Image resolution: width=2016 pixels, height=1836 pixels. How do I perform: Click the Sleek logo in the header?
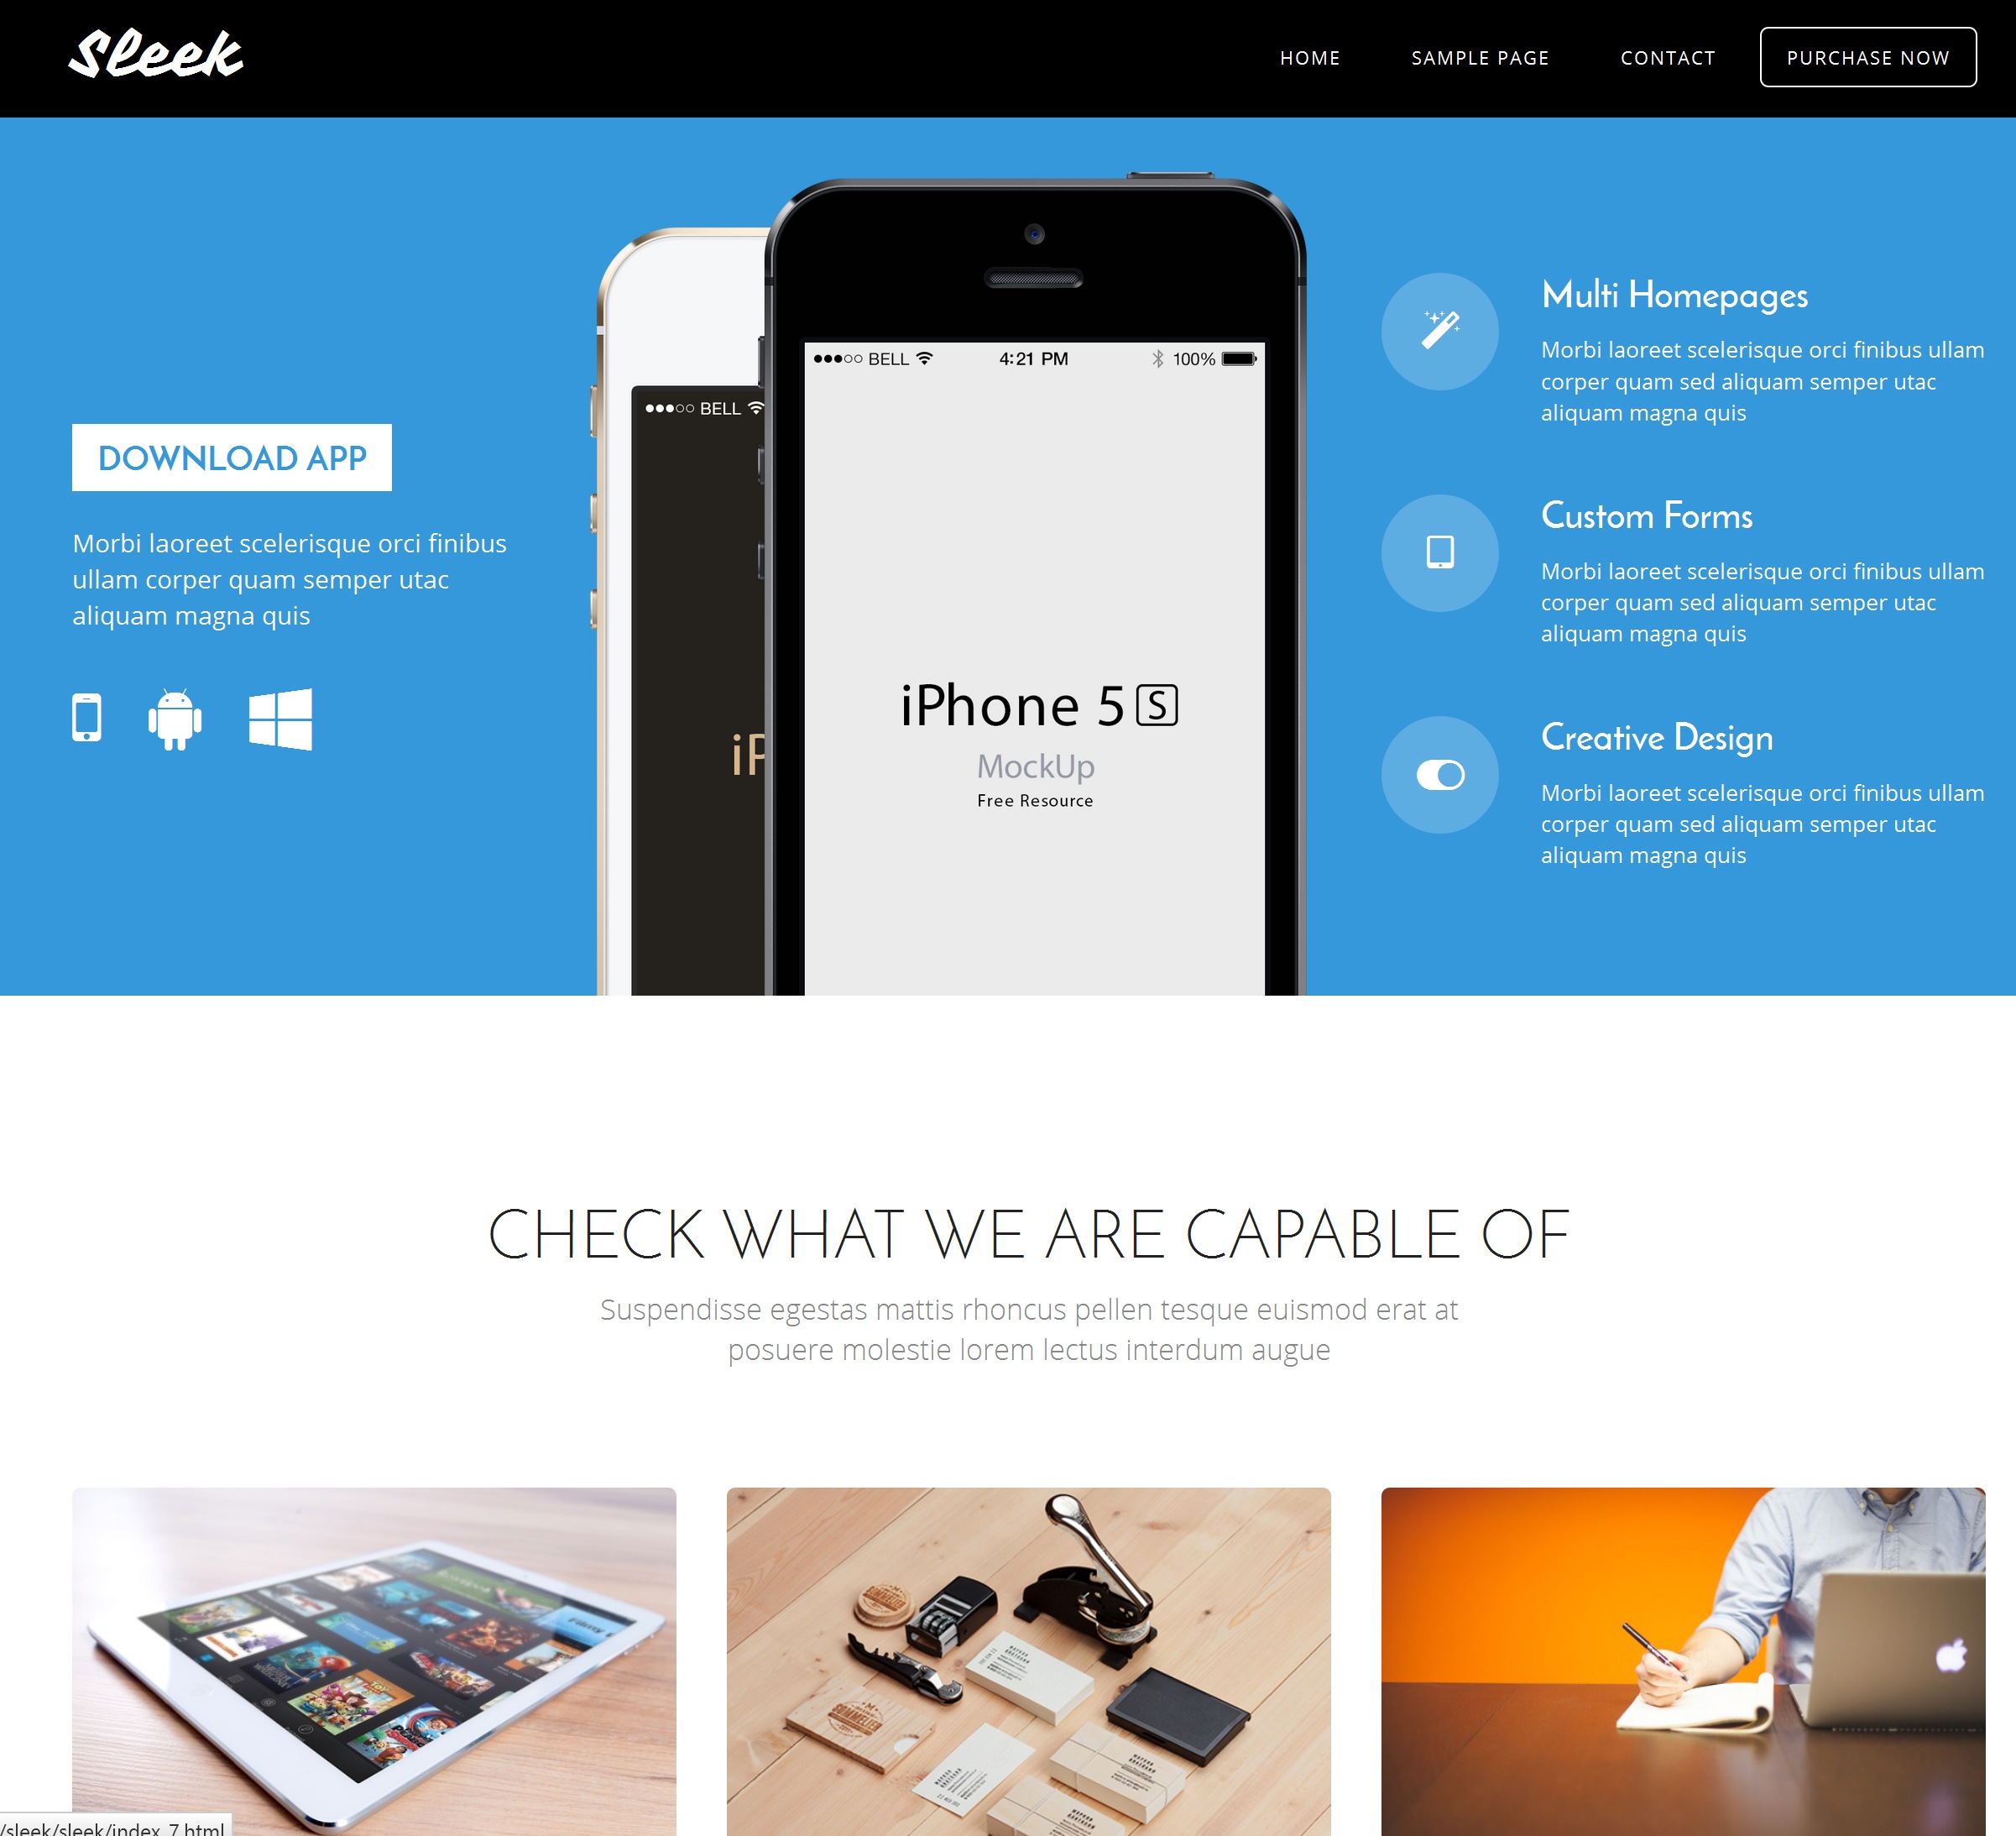pyautogui.click(x=156, y=53)
